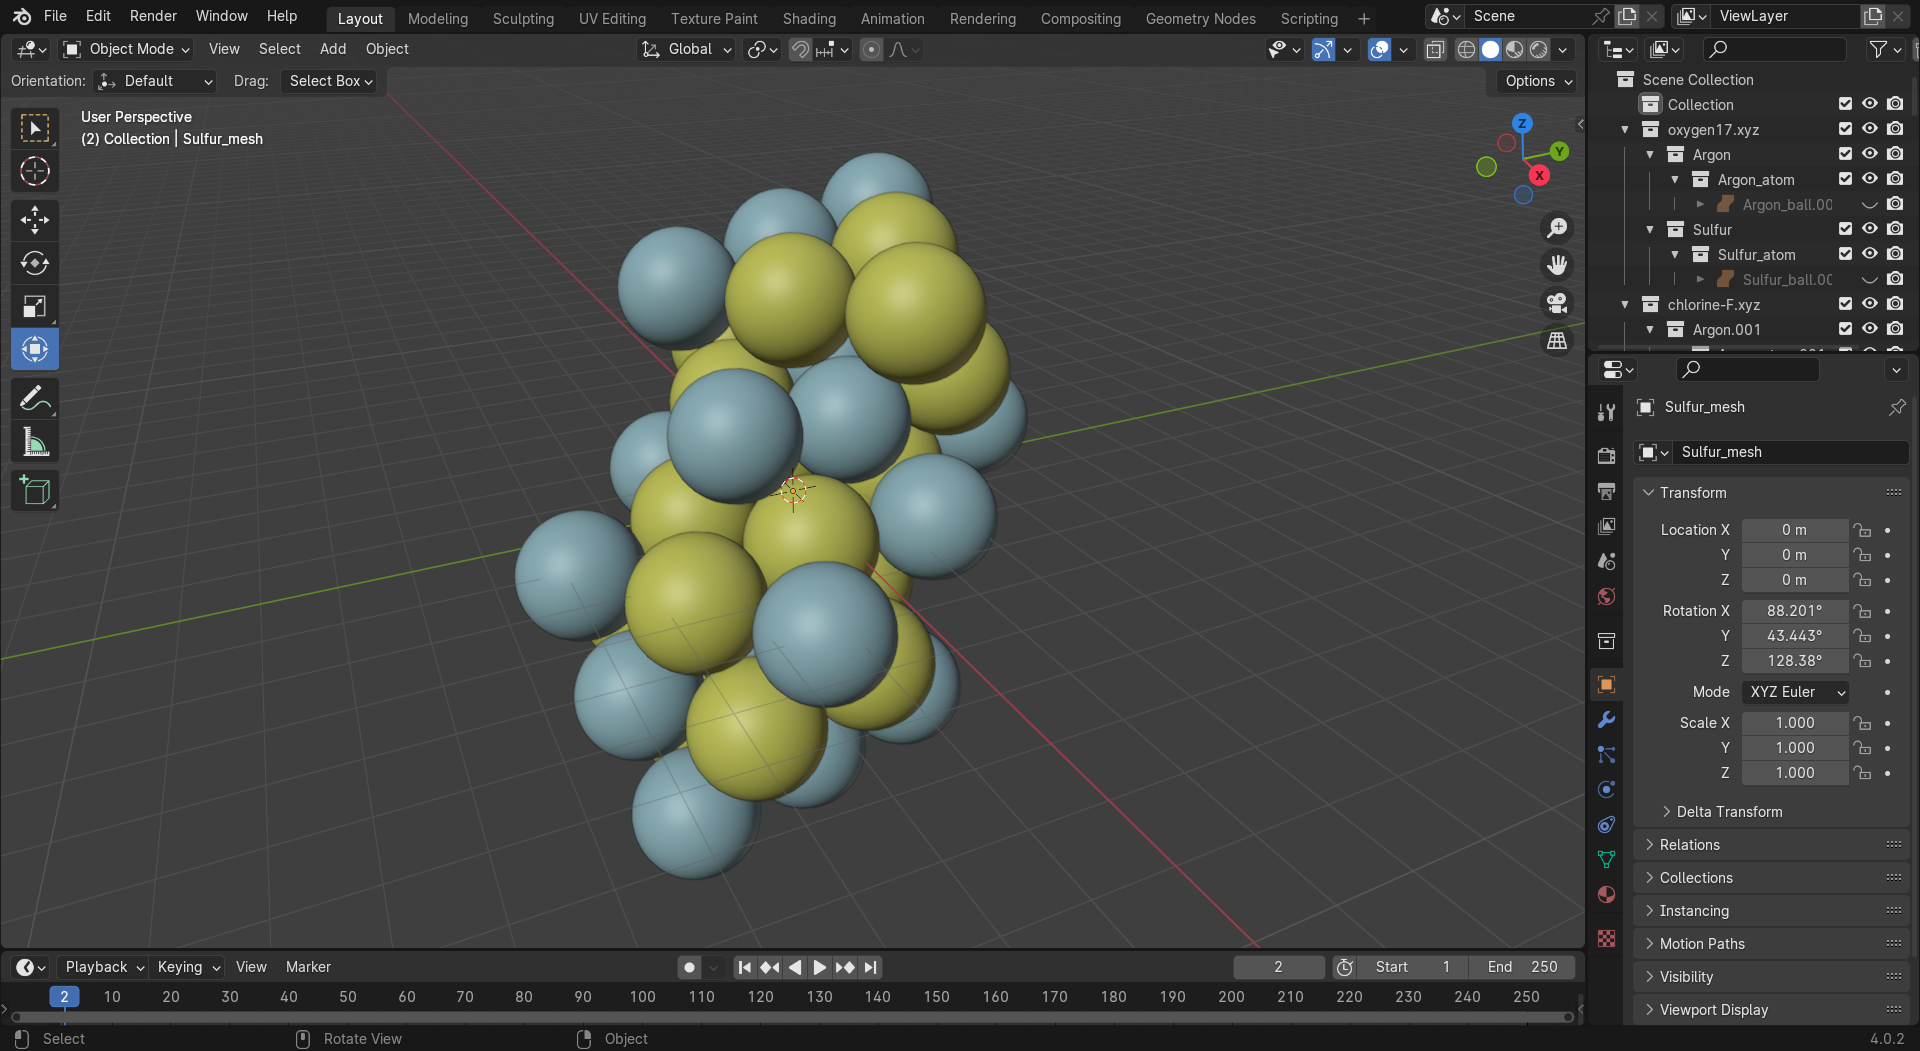The image size is (1920, 1051).
Task: Click the 3D cursor tool
Action: tap(35, 171)
